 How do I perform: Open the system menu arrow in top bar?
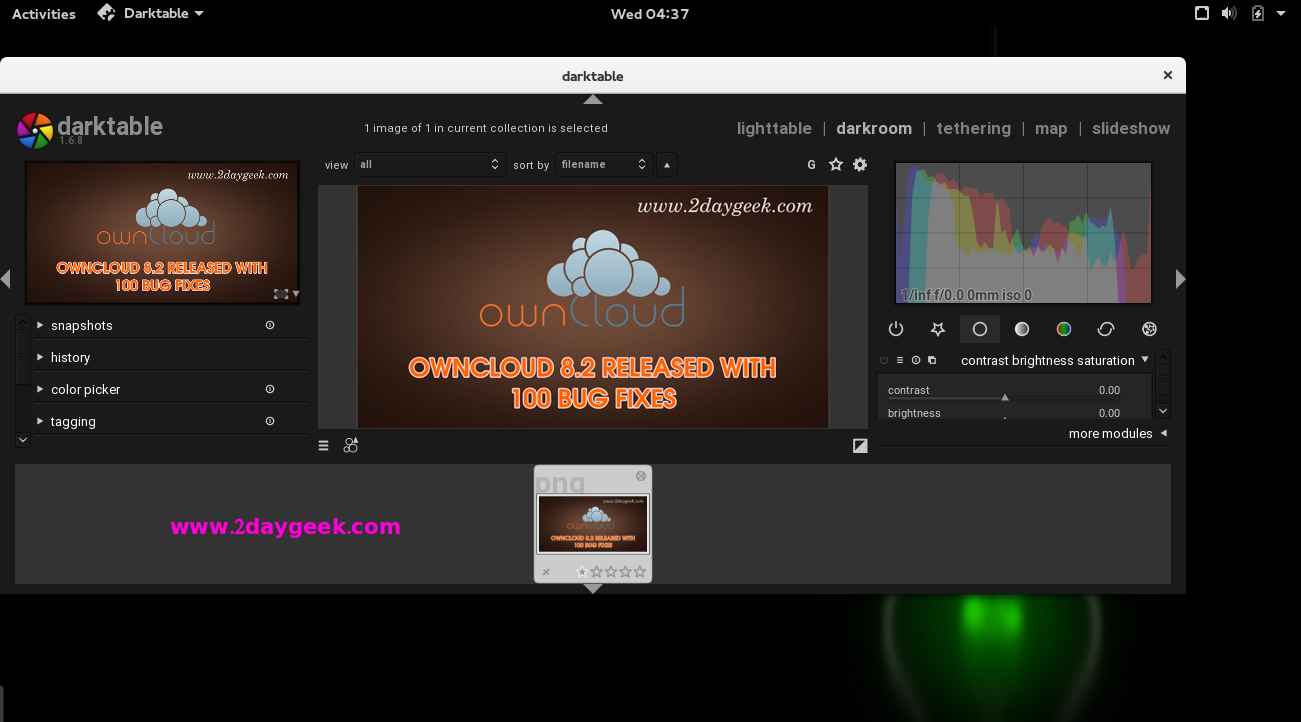click(1281, 14)
